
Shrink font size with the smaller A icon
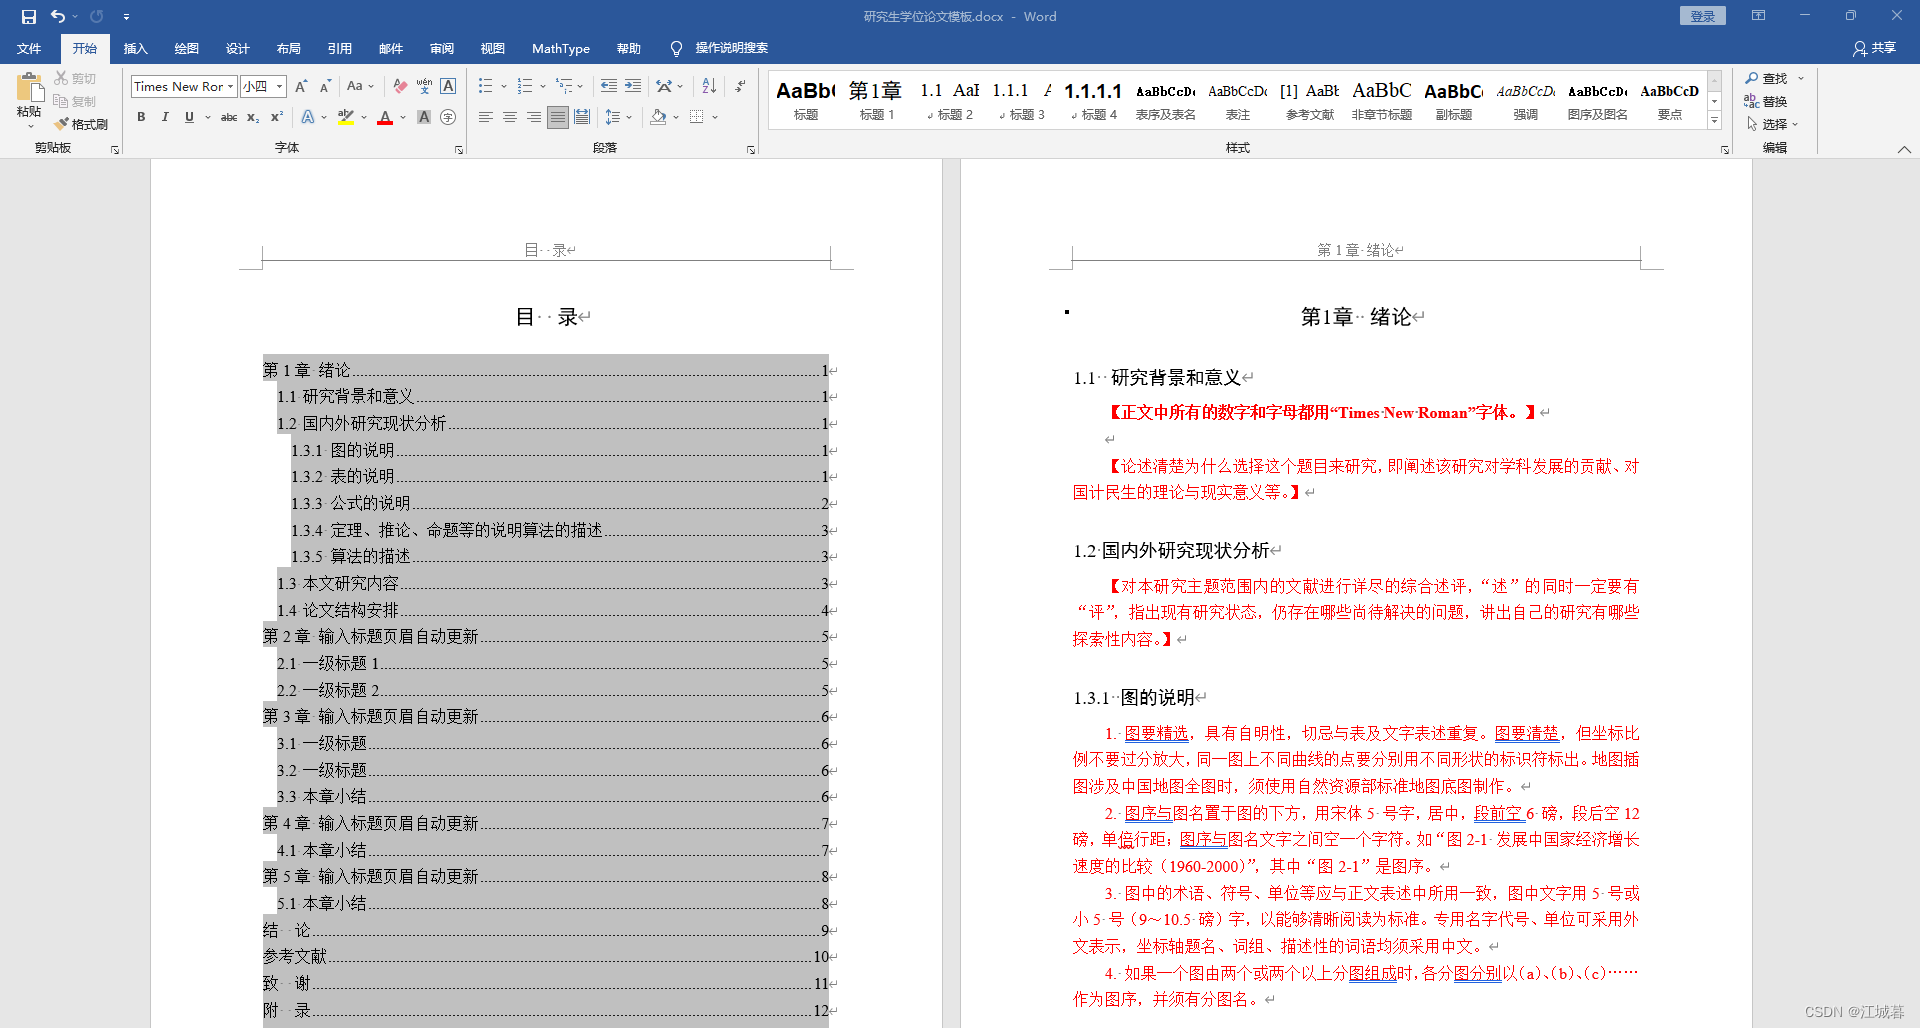click(325, 87)
